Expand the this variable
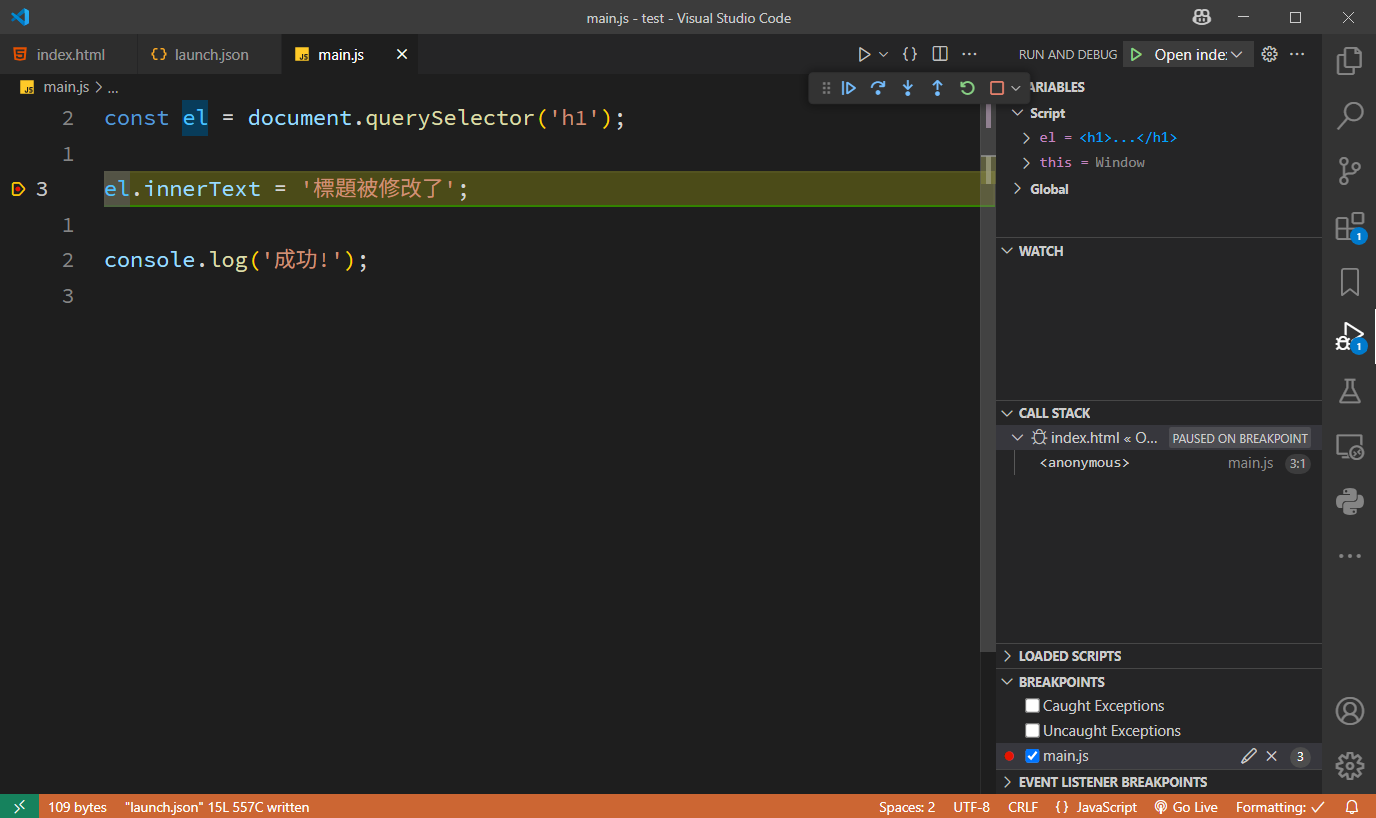 point(1026,162)
